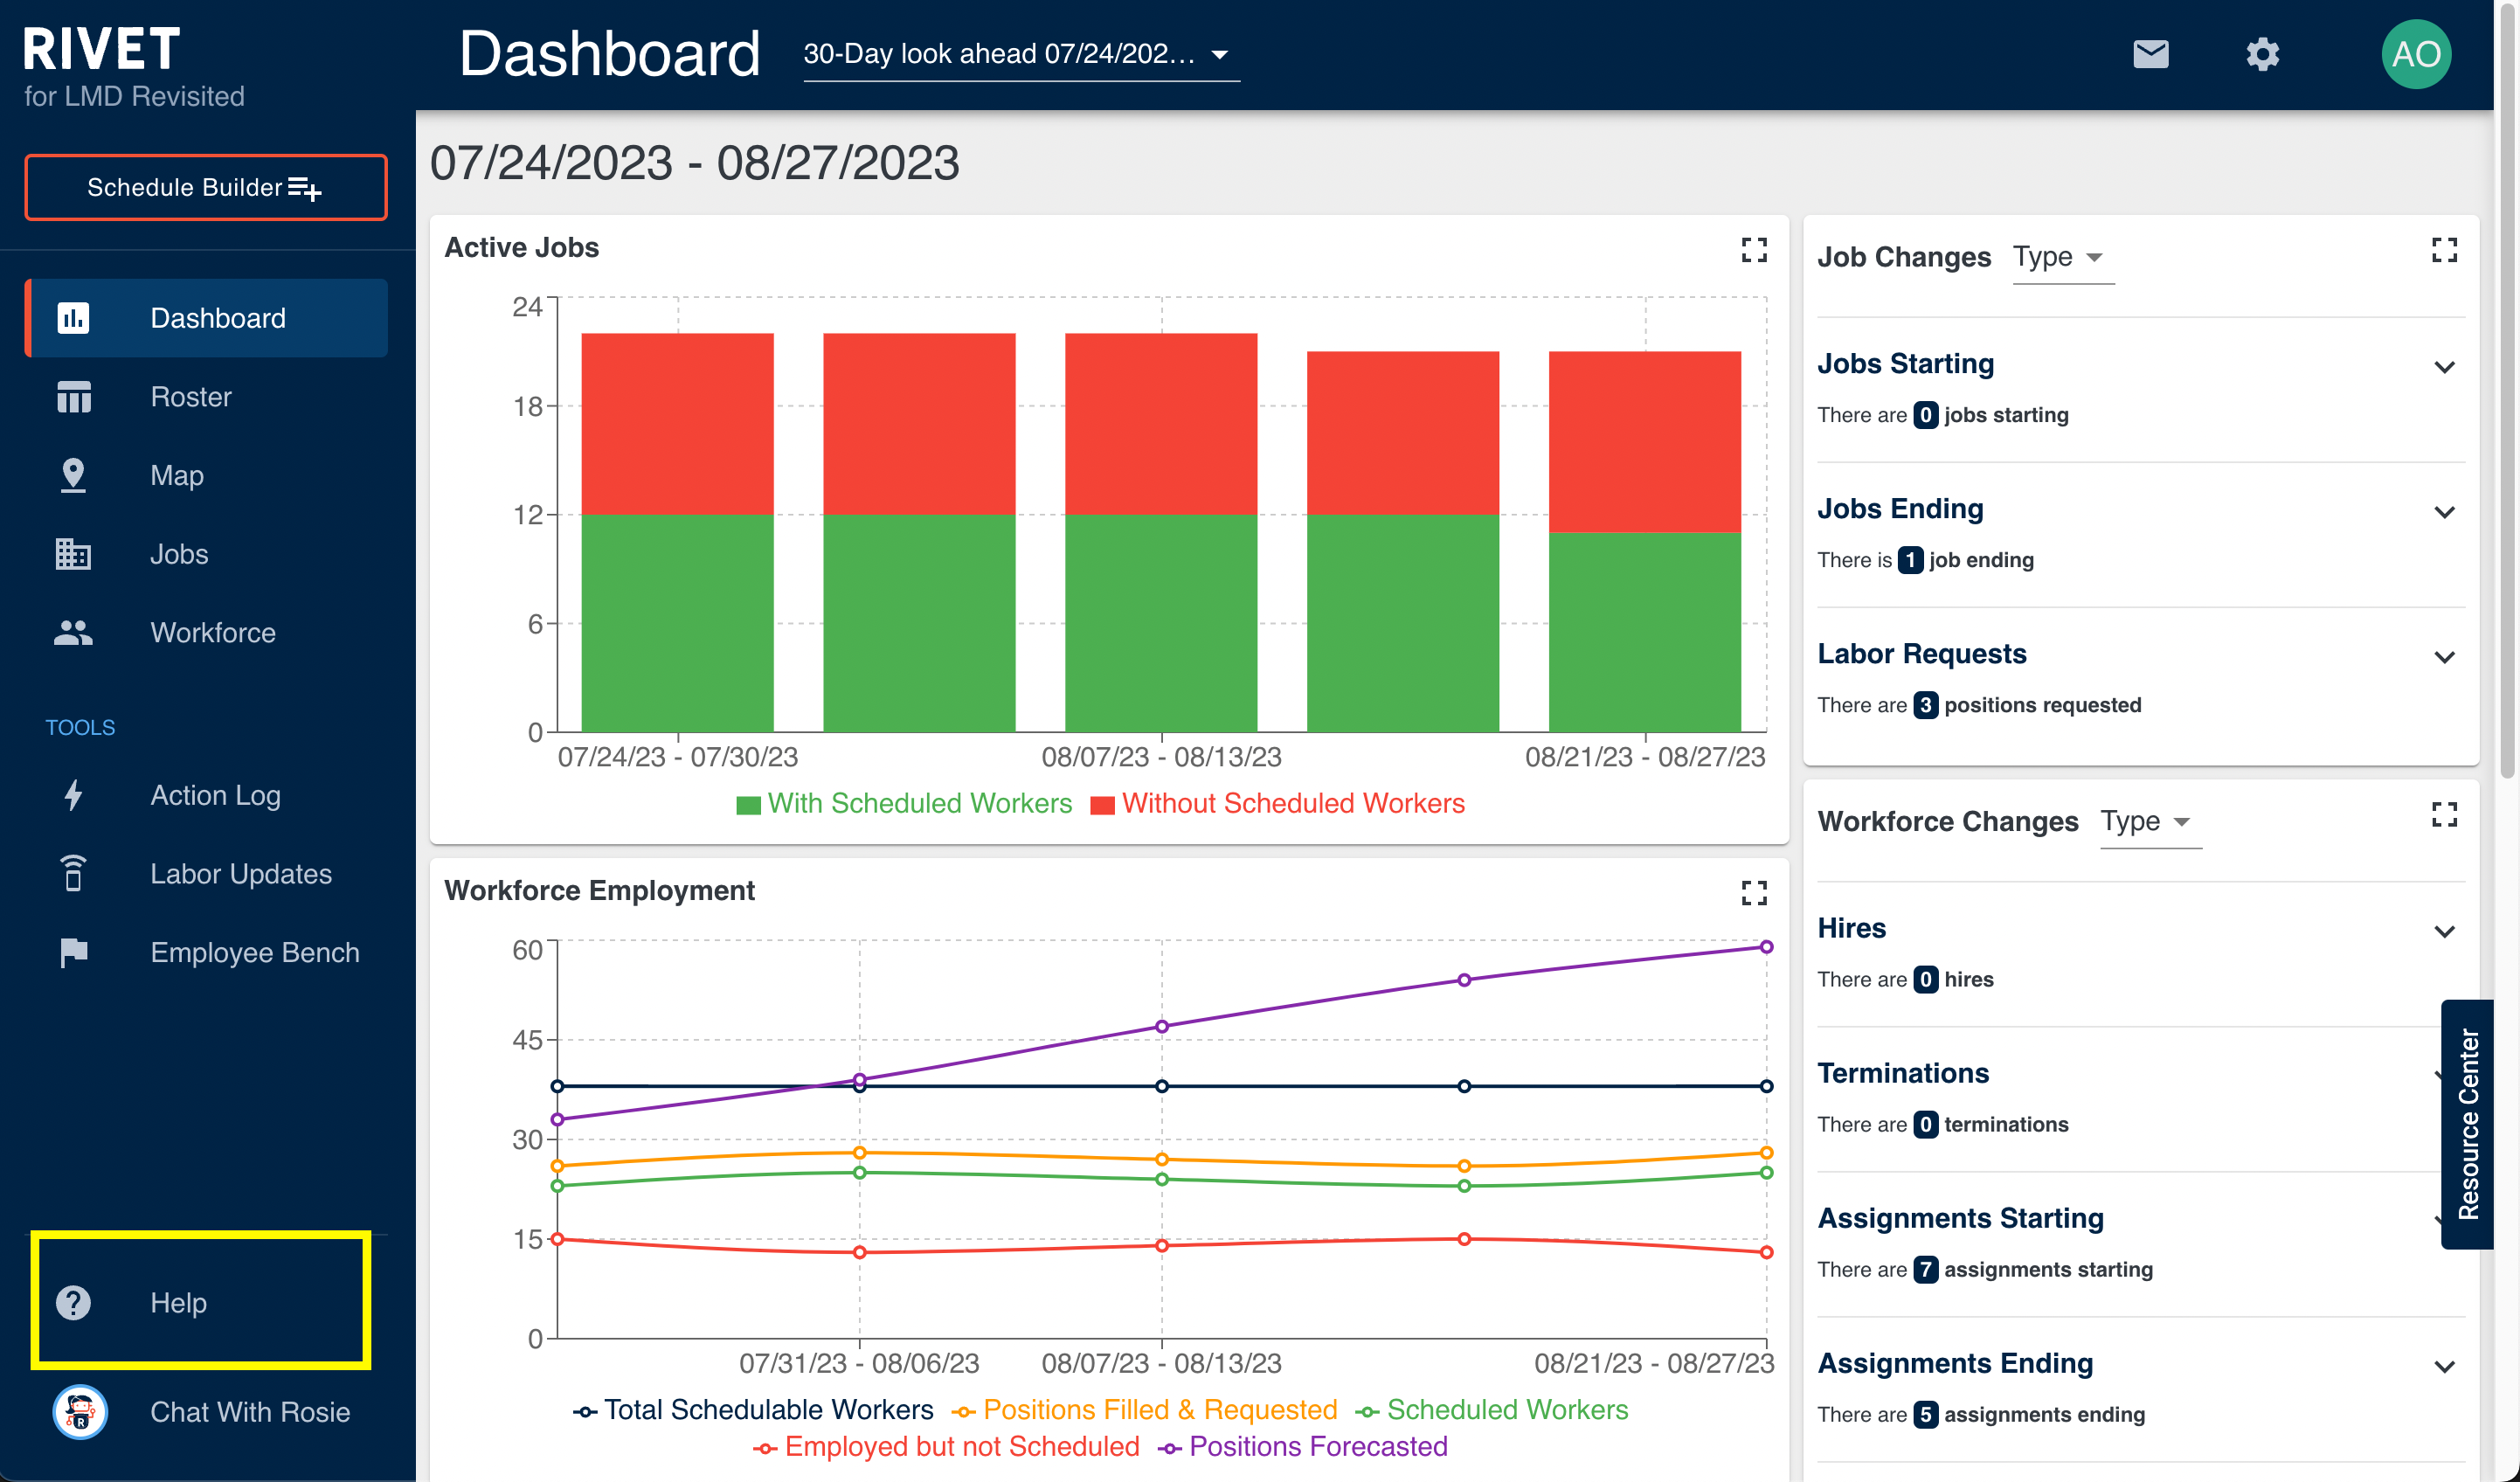The width and height of the screenshot is (2520, 1482).
Task: Open Job Changes Type dropdown
Action: tap(2061, 257)
